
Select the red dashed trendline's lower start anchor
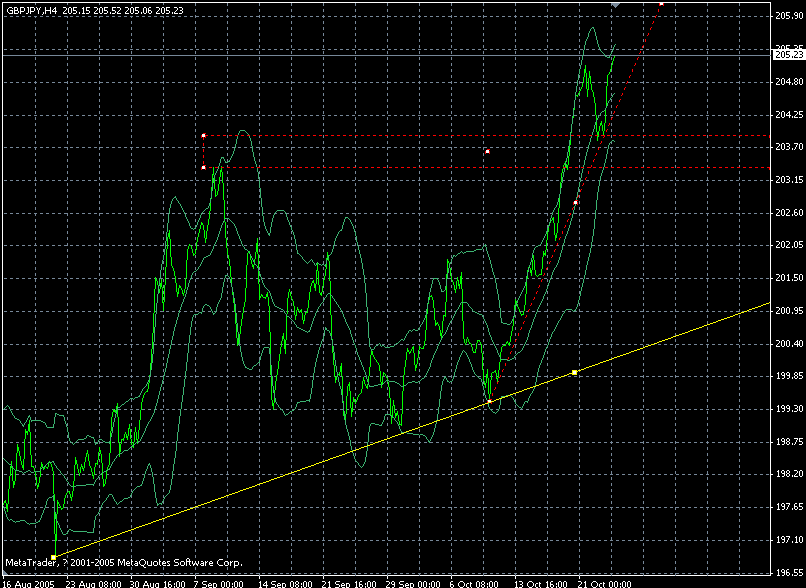(489, 401)
